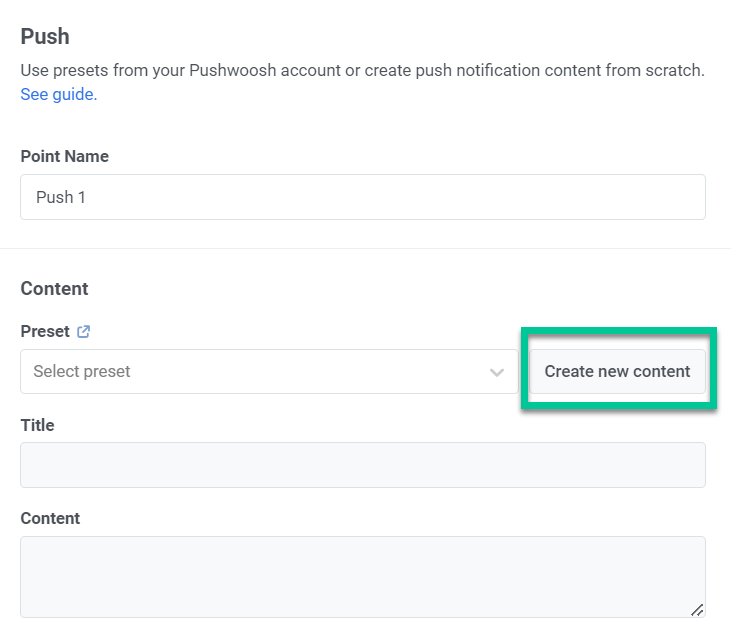The image size is (731, 642).
Task: Focus the Point Name input field
Action: [363, 197]
